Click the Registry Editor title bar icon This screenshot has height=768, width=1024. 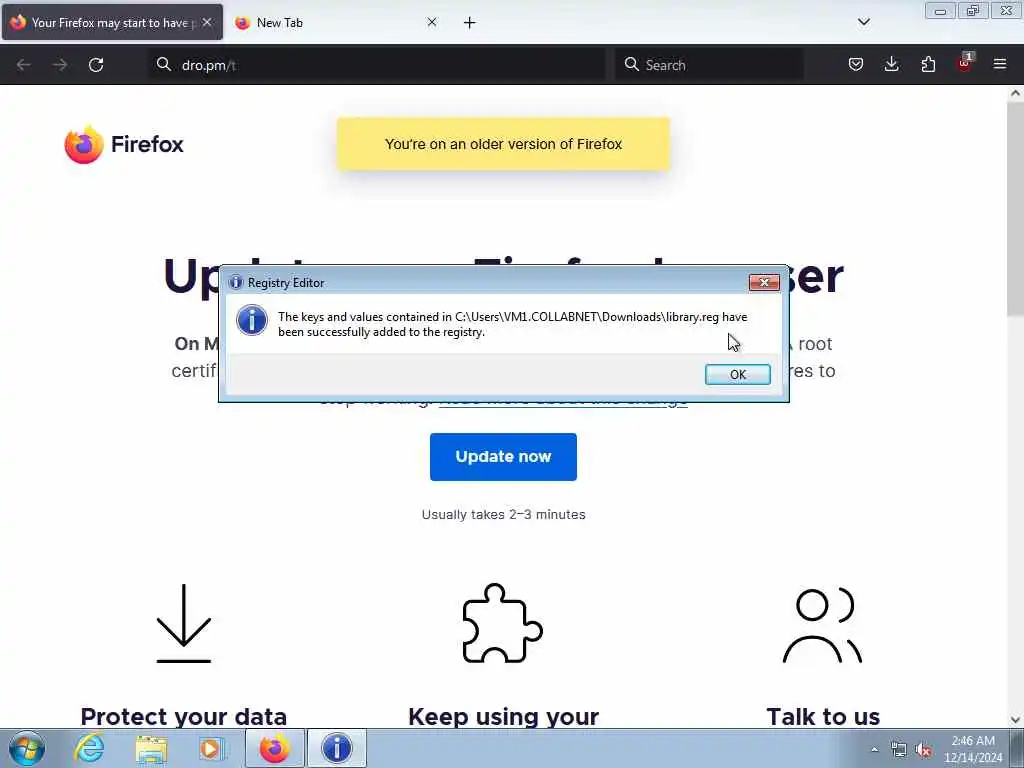pos(236,282)
